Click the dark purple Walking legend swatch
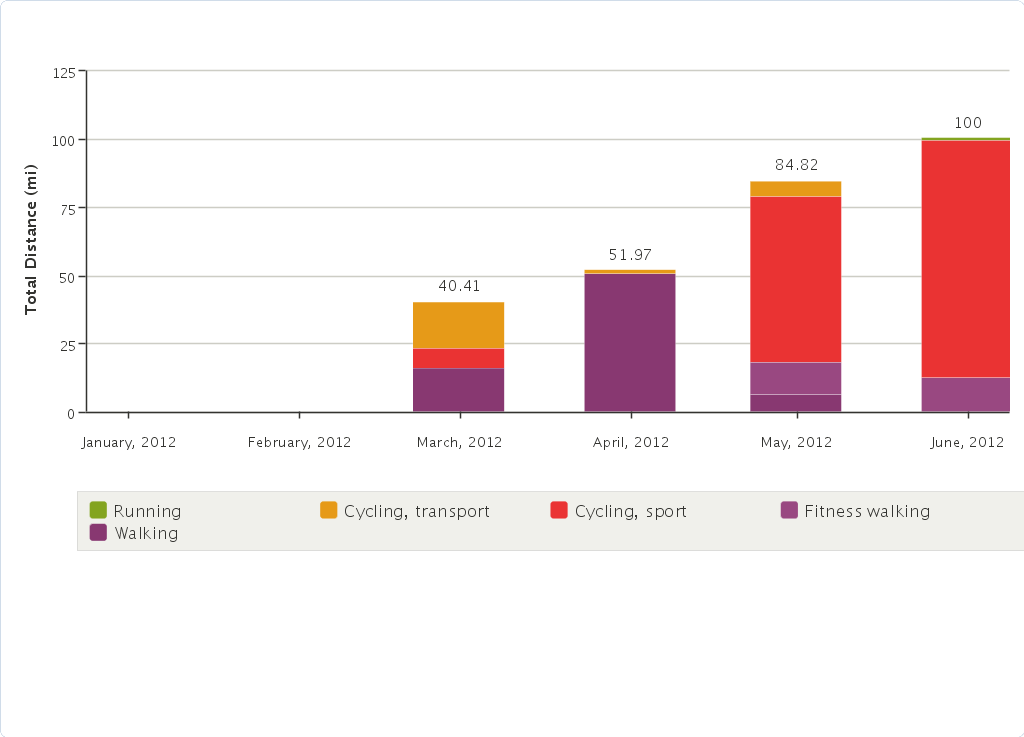The image size is (1024, 737). [x=98, y=533]
